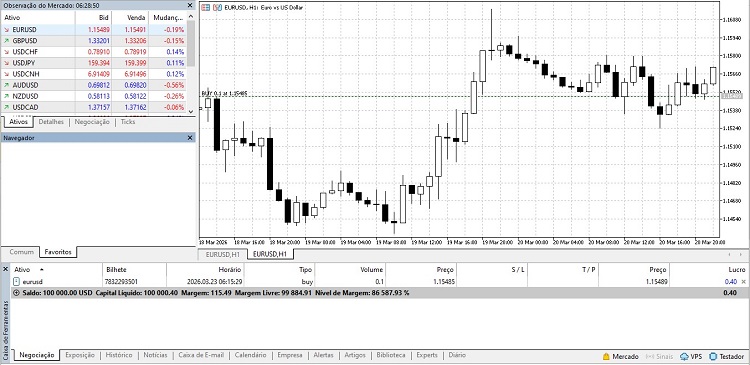Open the Testador strategy tester icon
Viewport: 750px width, 365px height.
pyautogui.click(x=713, y=356)
